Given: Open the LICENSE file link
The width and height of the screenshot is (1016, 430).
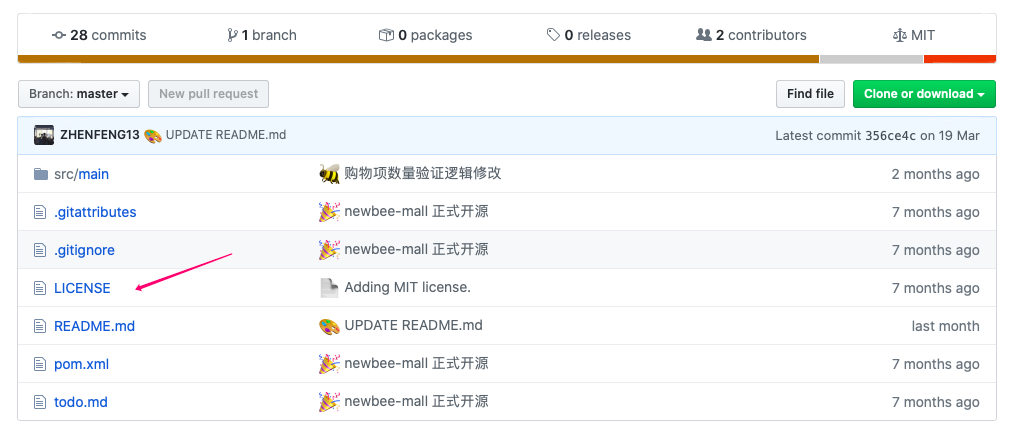Looking at the screenshot, I should tap(82, 288).
